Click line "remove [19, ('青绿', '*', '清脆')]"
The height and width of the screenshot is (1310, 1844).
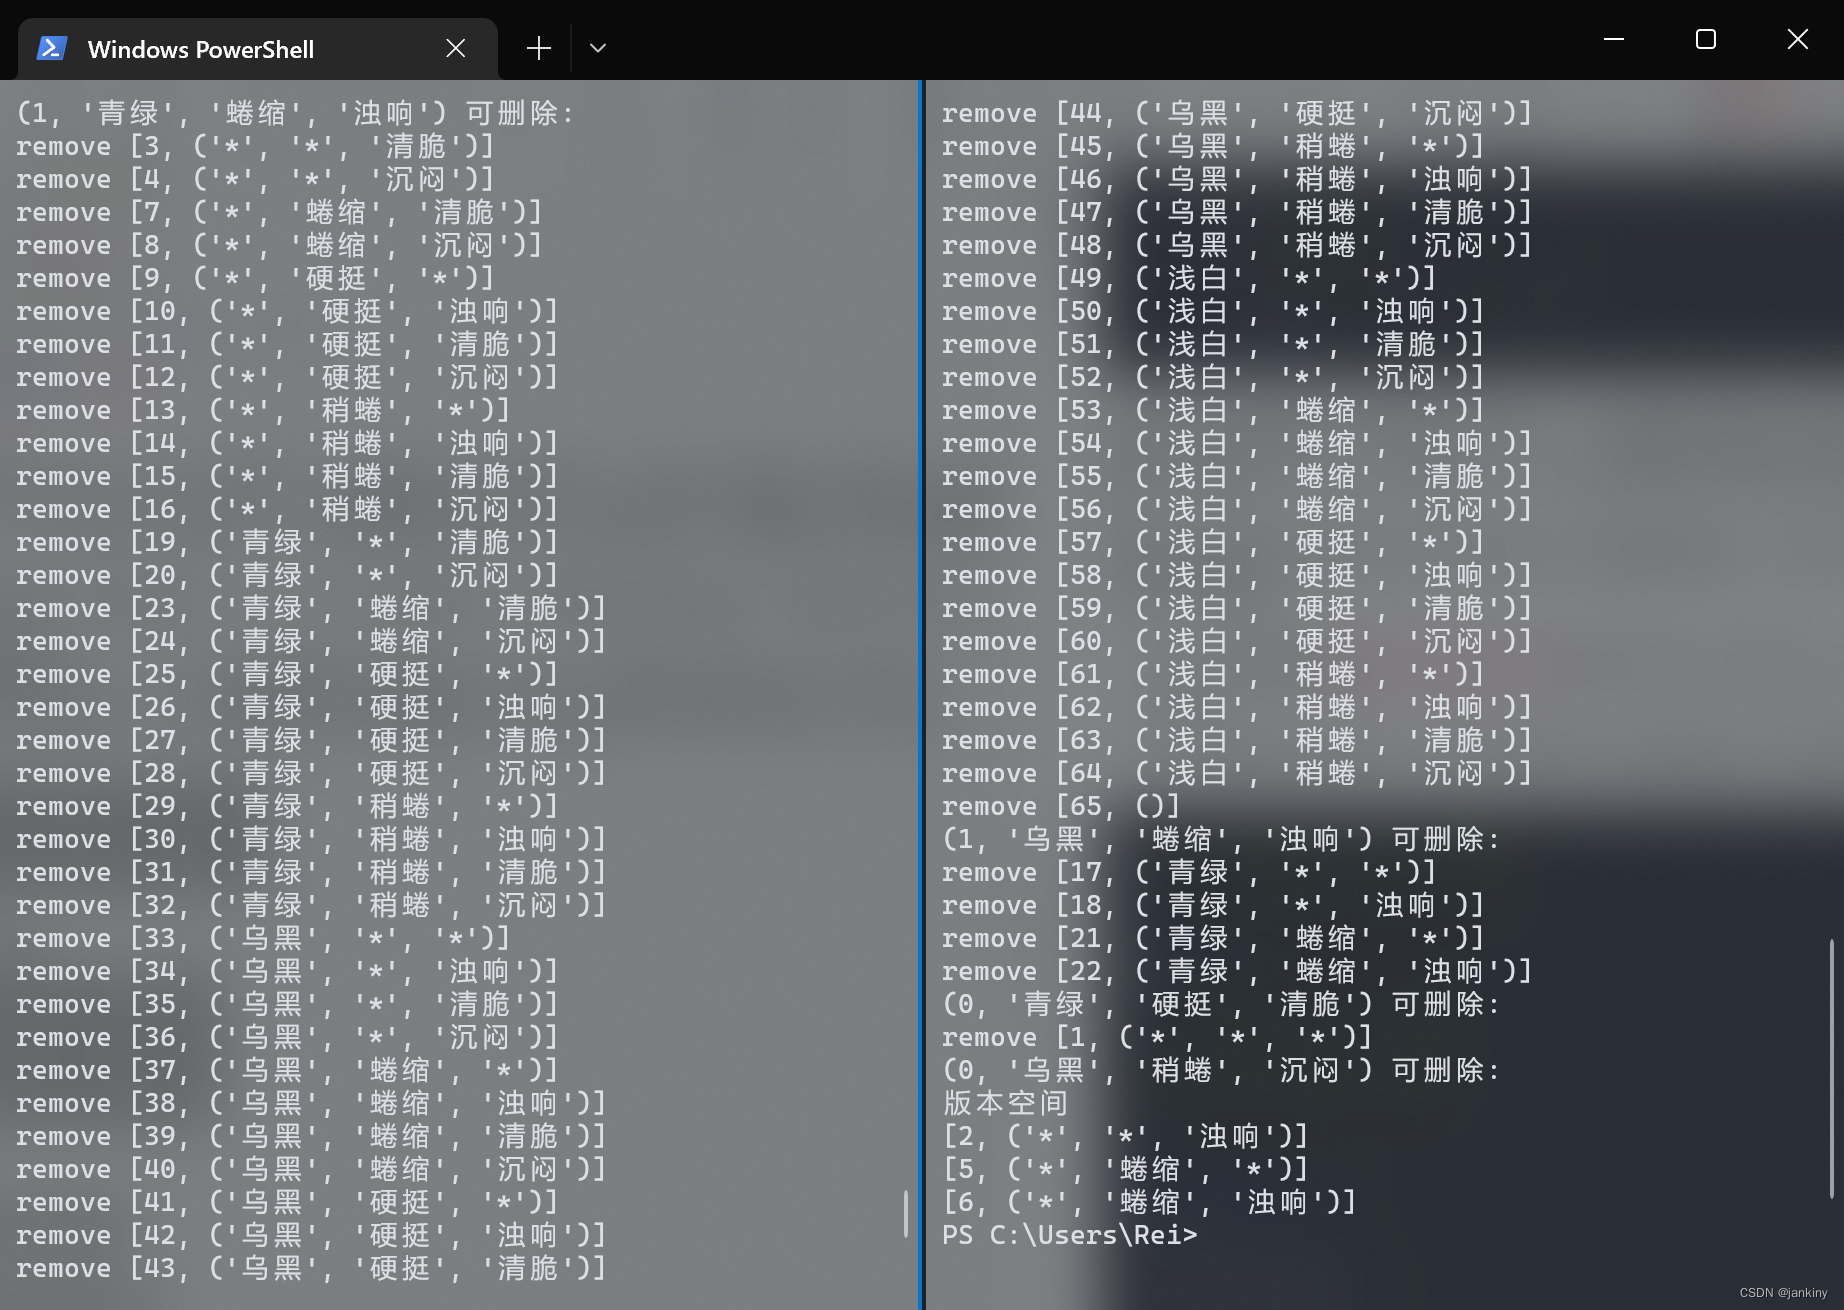tap(287, 542)
